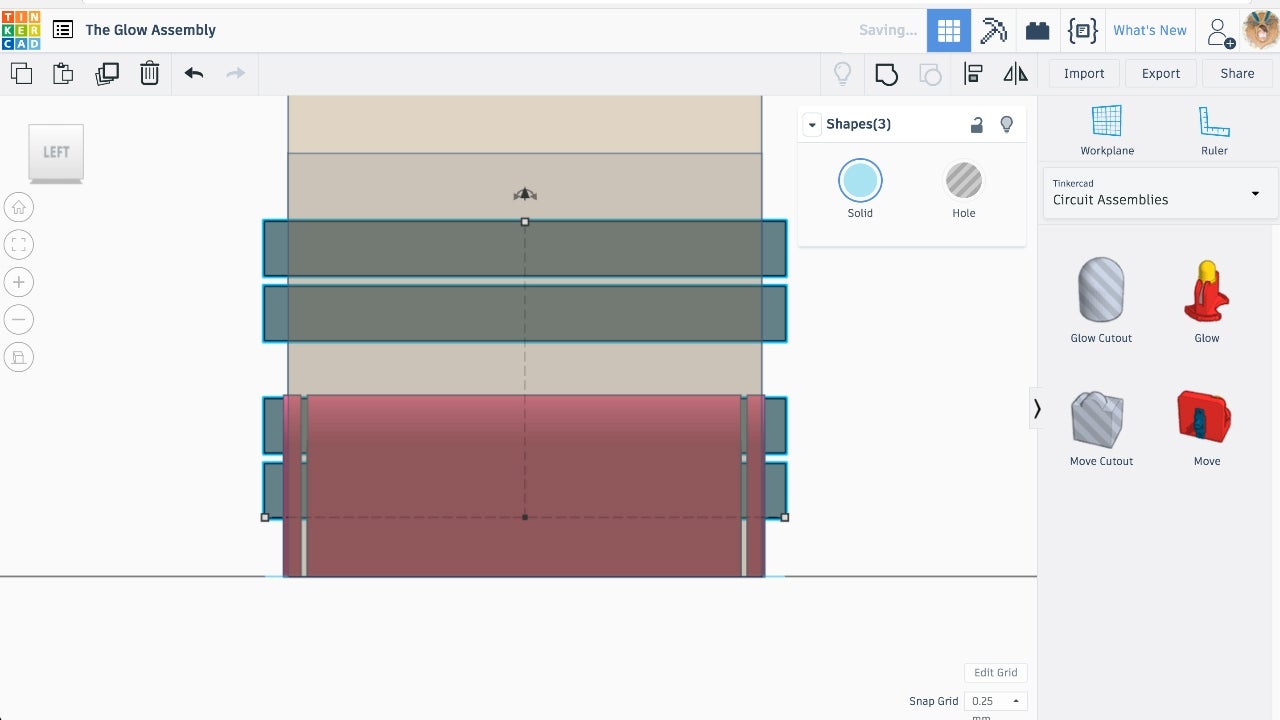Image resolution: width=1280 pixels, height=720 pixels.
Task: Place a new Workplane
Action: [1107, 130]
